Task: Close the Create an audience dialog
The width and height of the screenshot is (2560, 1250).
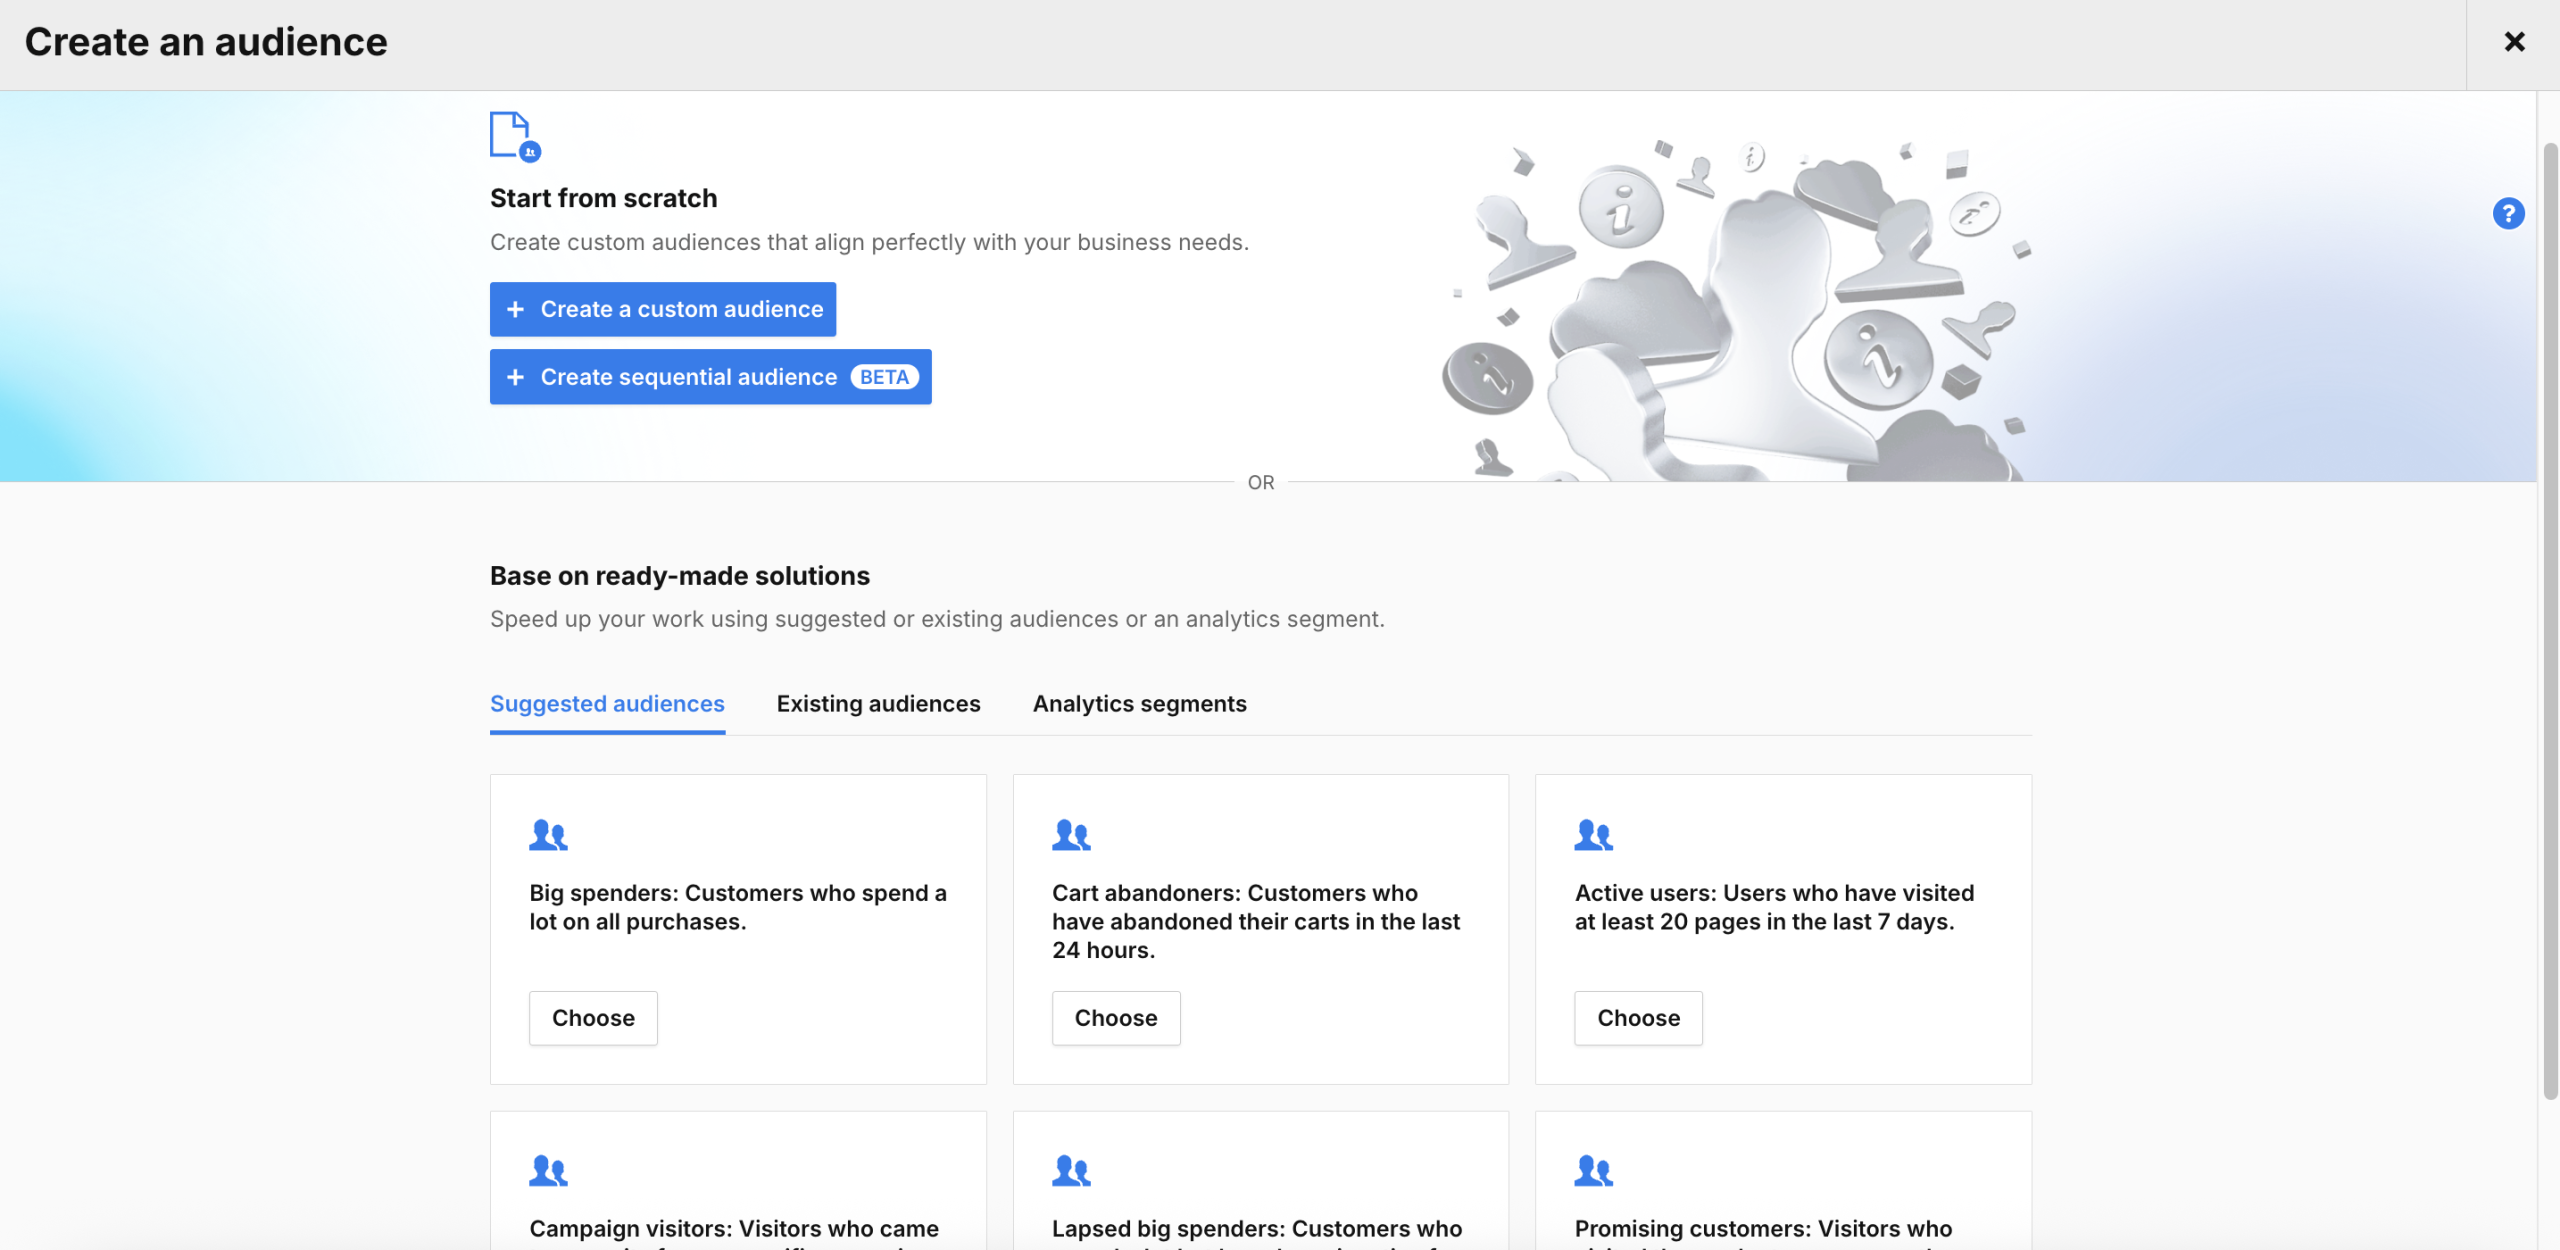Action: click(x=2514, y=41)
